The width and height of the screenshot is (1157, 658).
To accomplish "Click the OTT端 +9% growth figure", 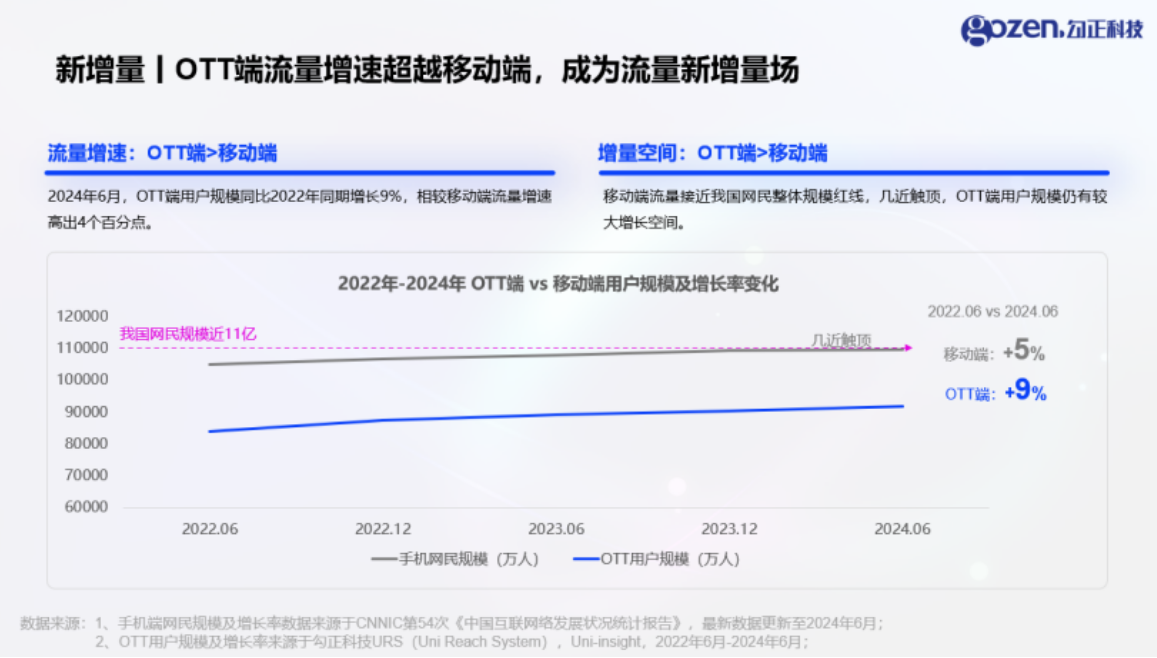I will pos(995,393).
